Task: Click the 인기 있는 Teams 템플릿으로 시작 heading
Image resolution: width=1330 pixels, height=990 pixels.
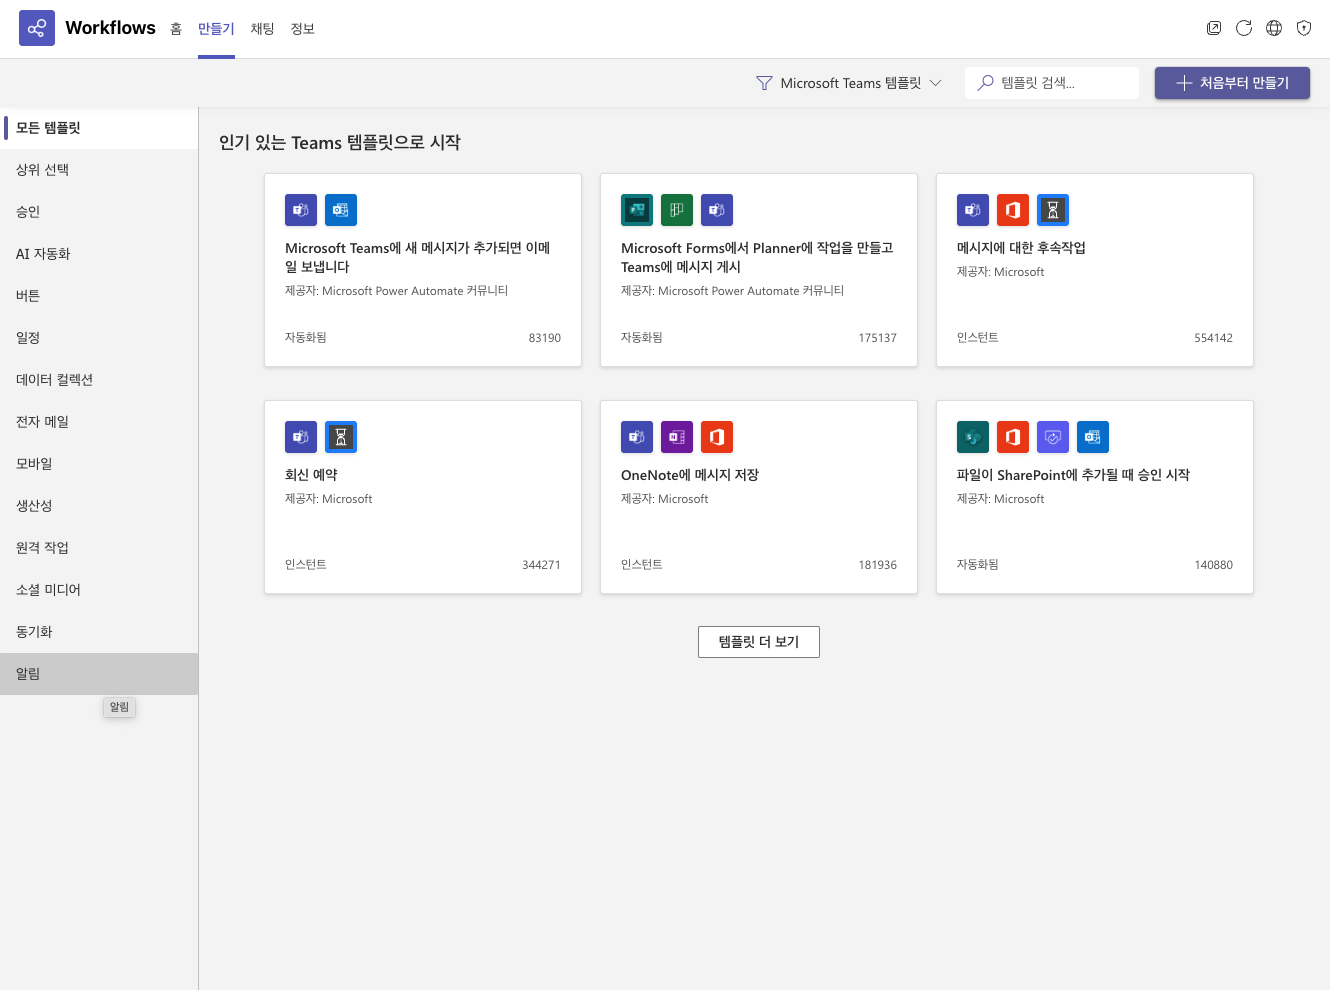Action: point(340,143)
